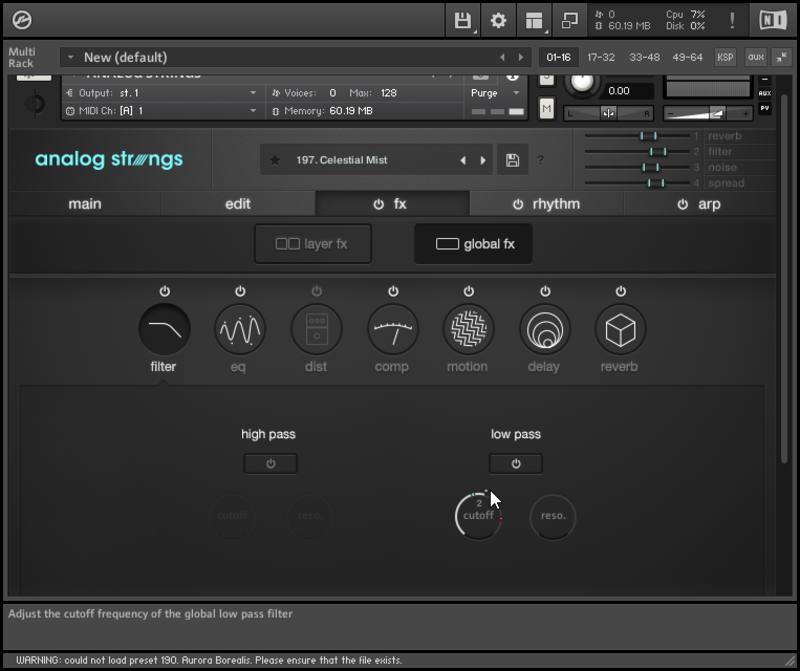Select the delay effect icon

[545, 329]
